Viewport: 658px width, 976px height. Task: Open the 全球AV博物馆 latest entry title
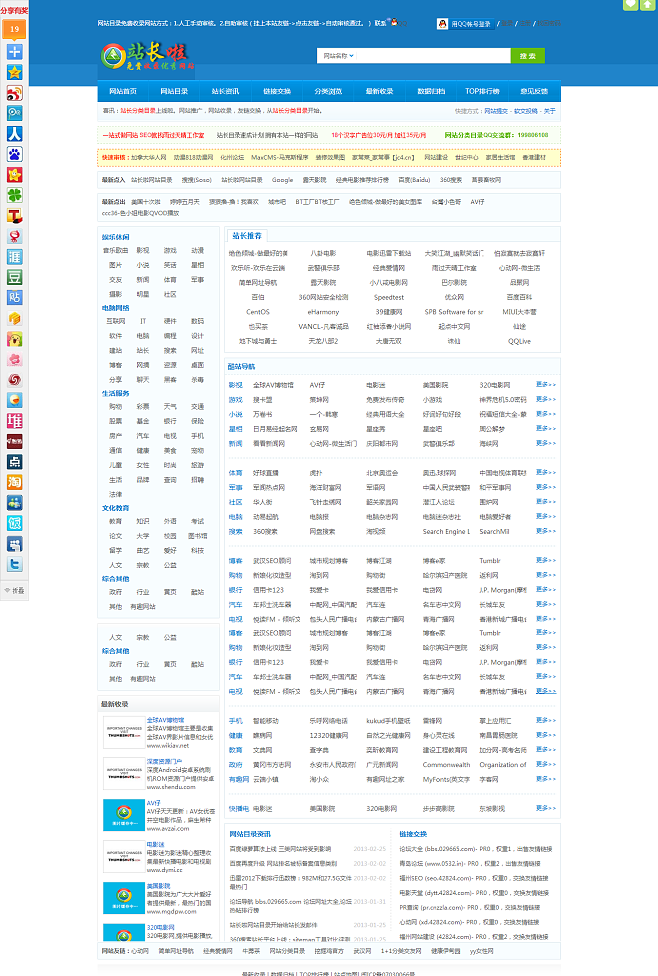coord(166,720)
